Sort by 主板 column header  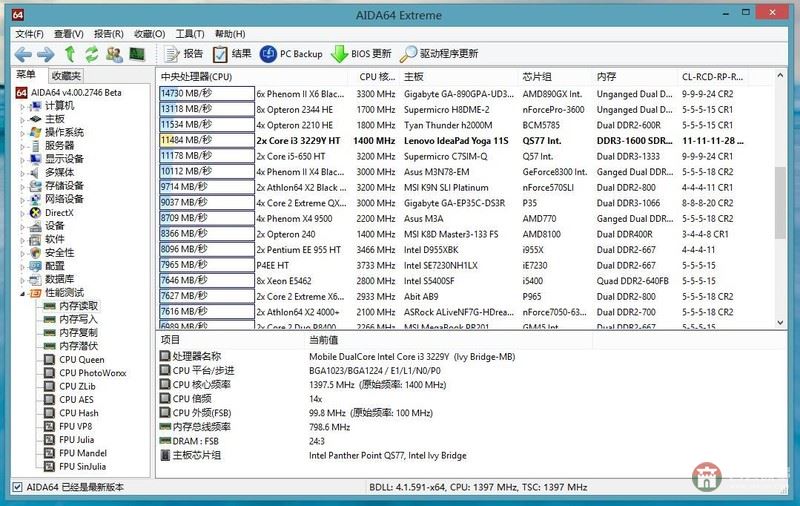point(459,77)
